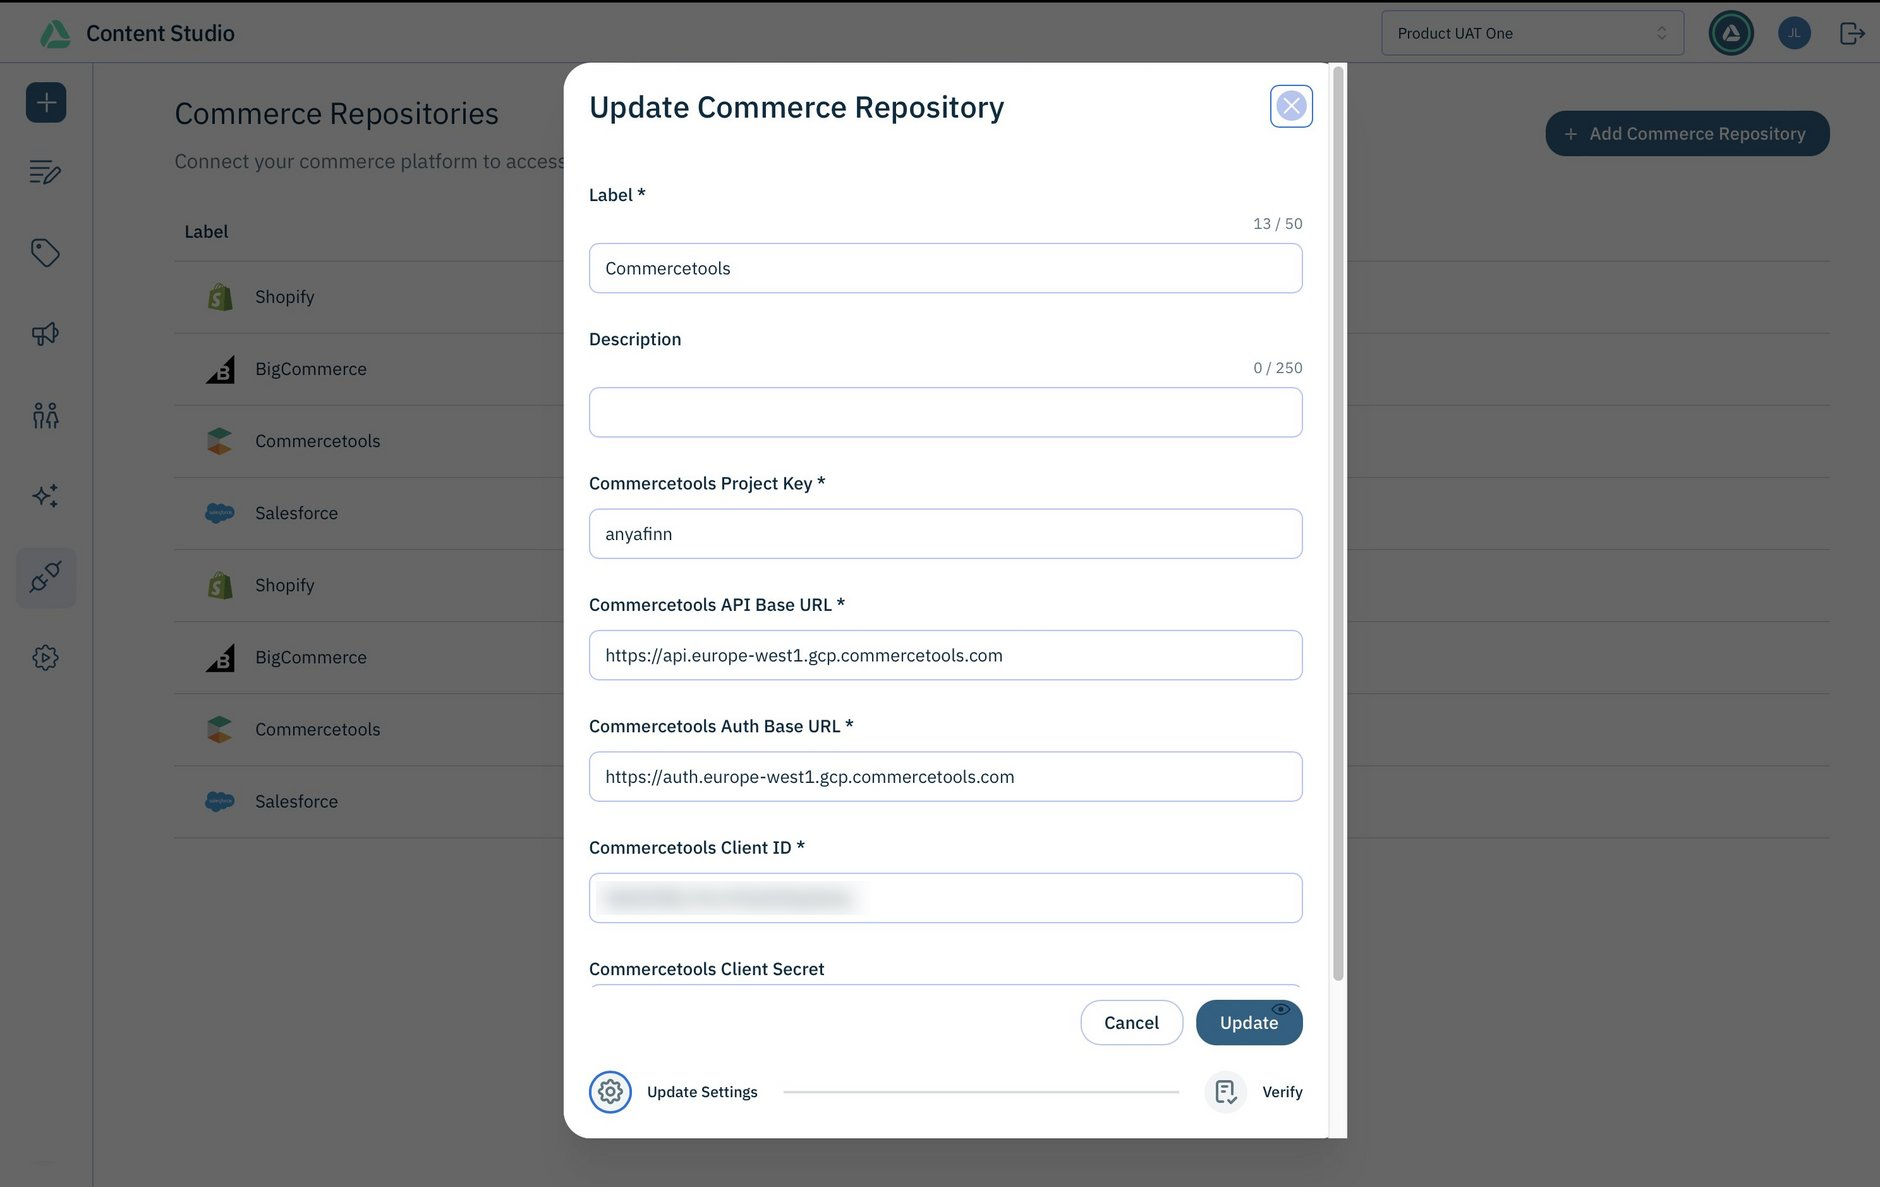This screenshot has height=1187, width=1880.
Task: Click the Description input field
Action: click(945, 412)
